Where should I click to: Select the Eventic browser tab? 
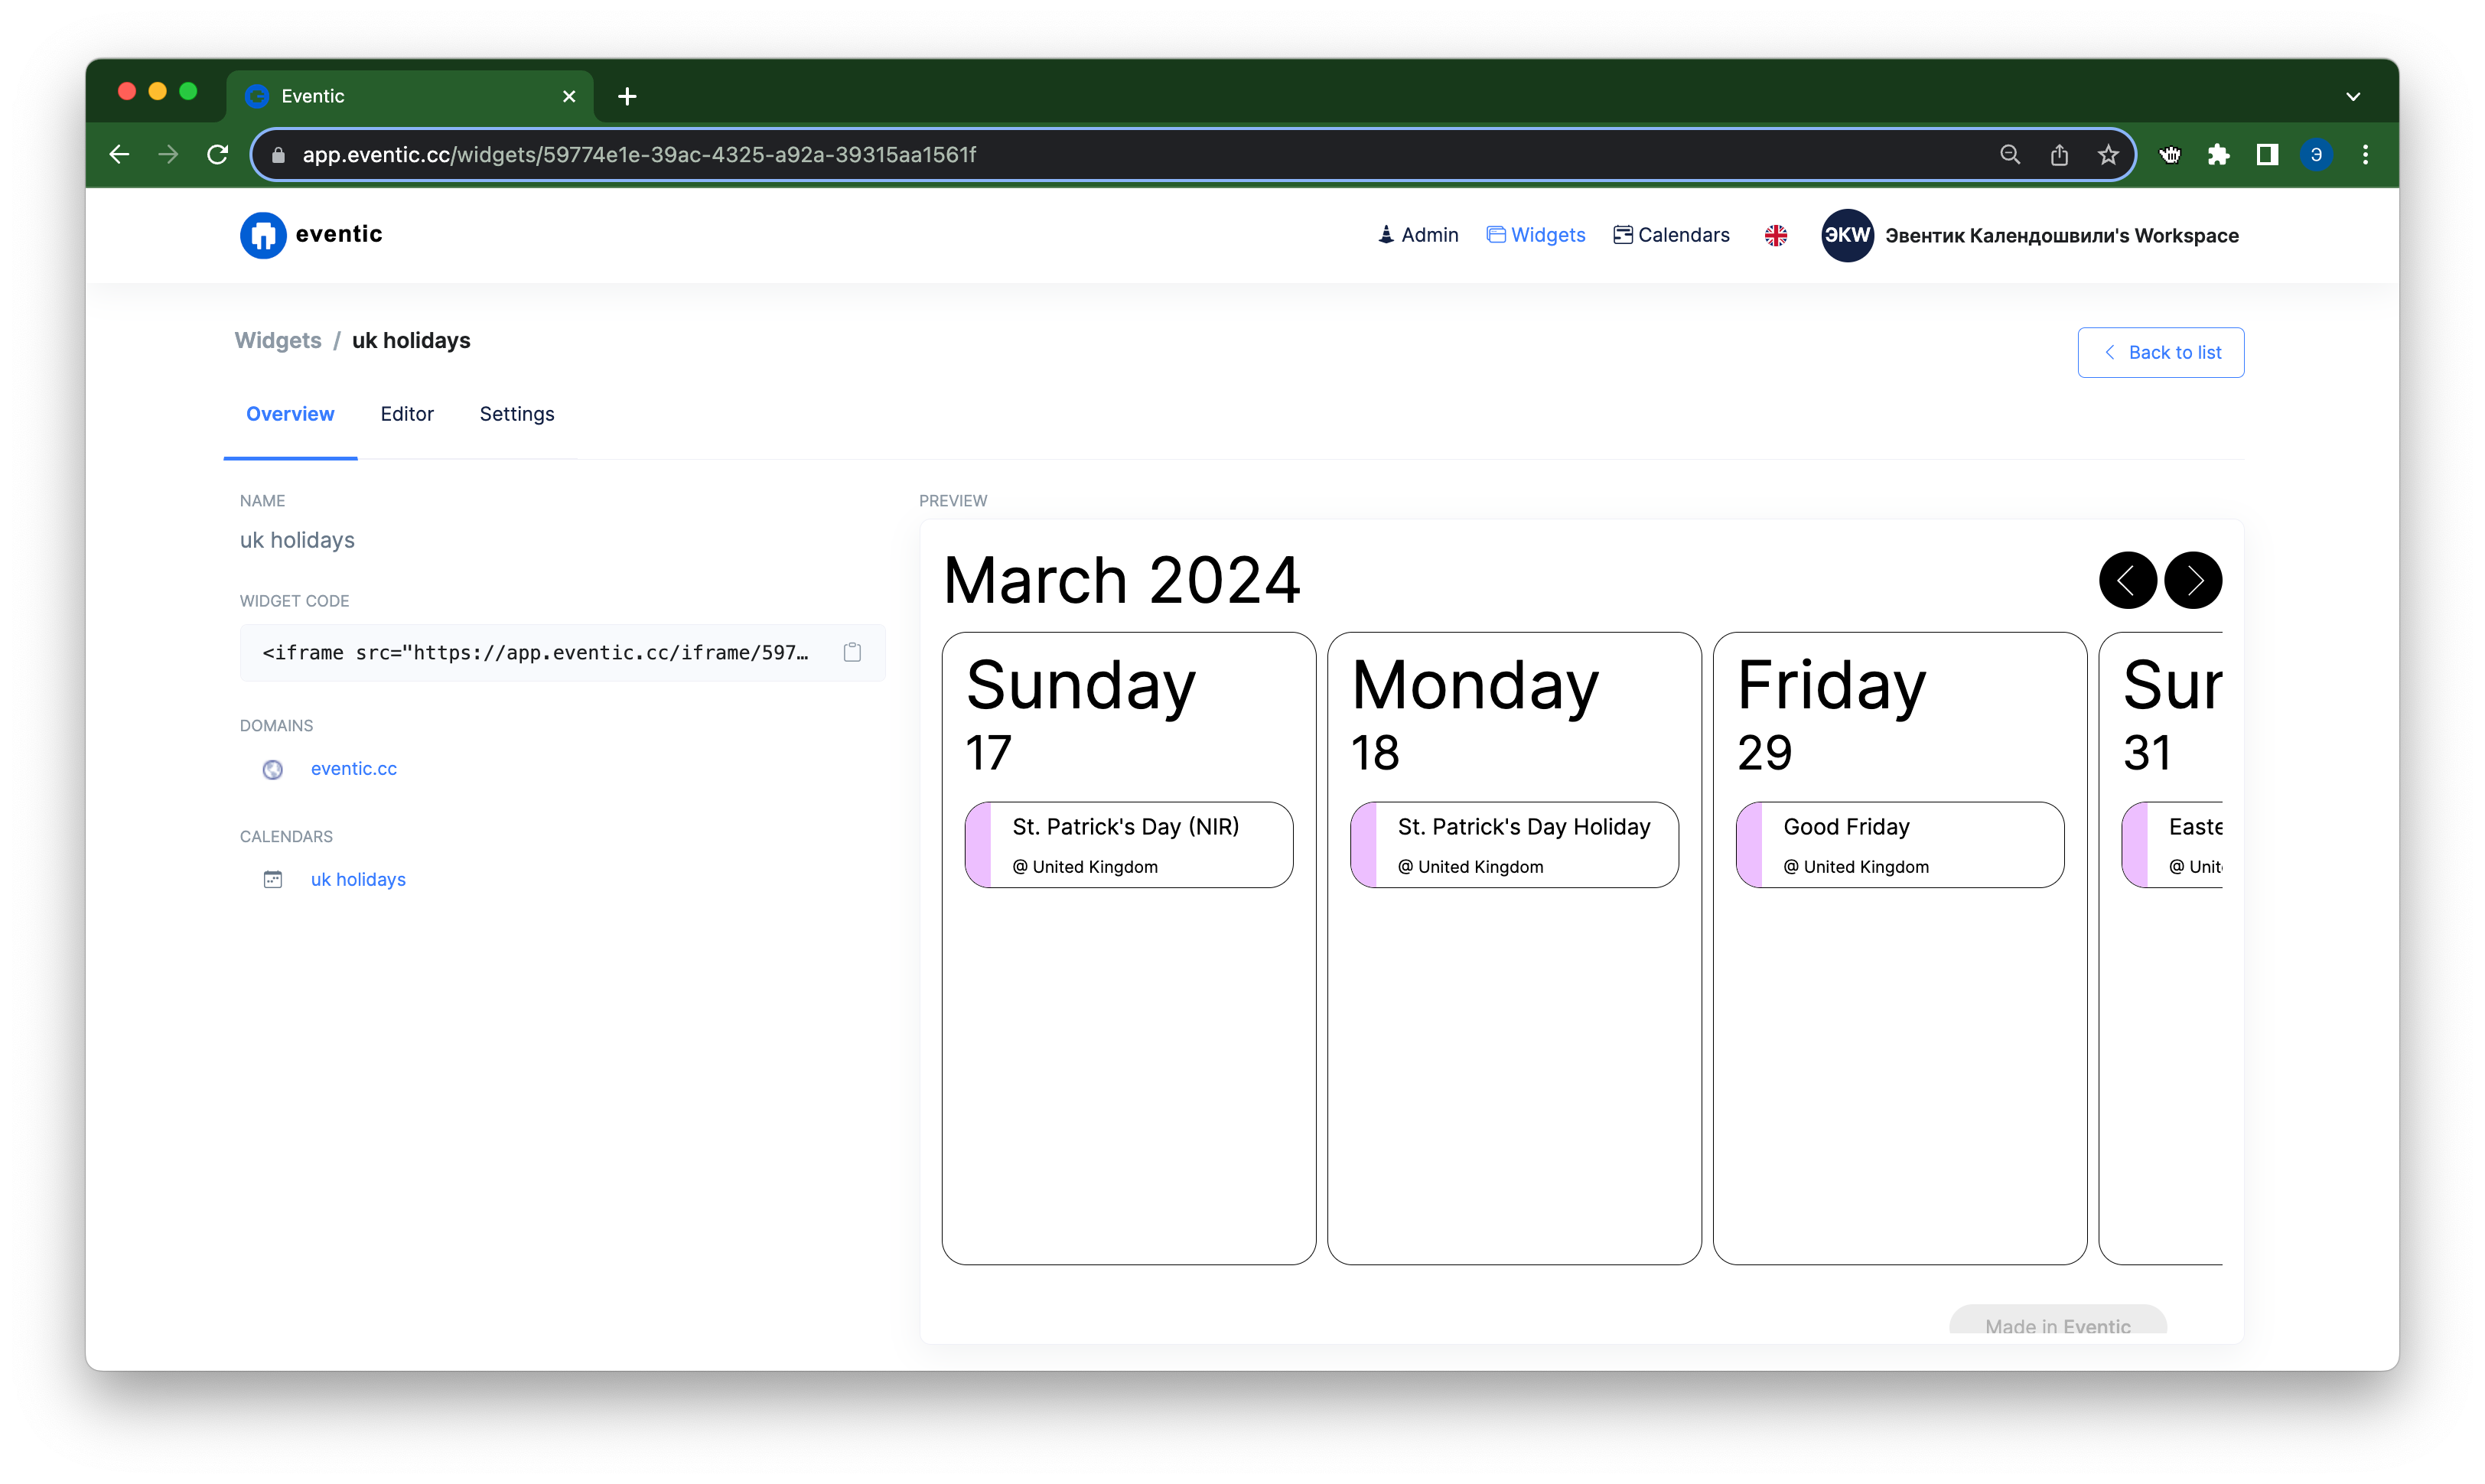coord(410,96)
